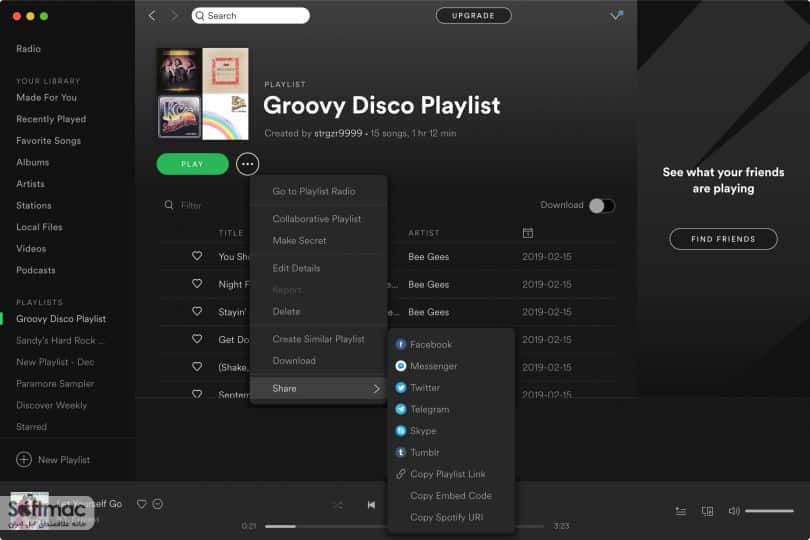Open Paramore Sampler playlist
Screen dimensions: 810x540
pos(55,383)
